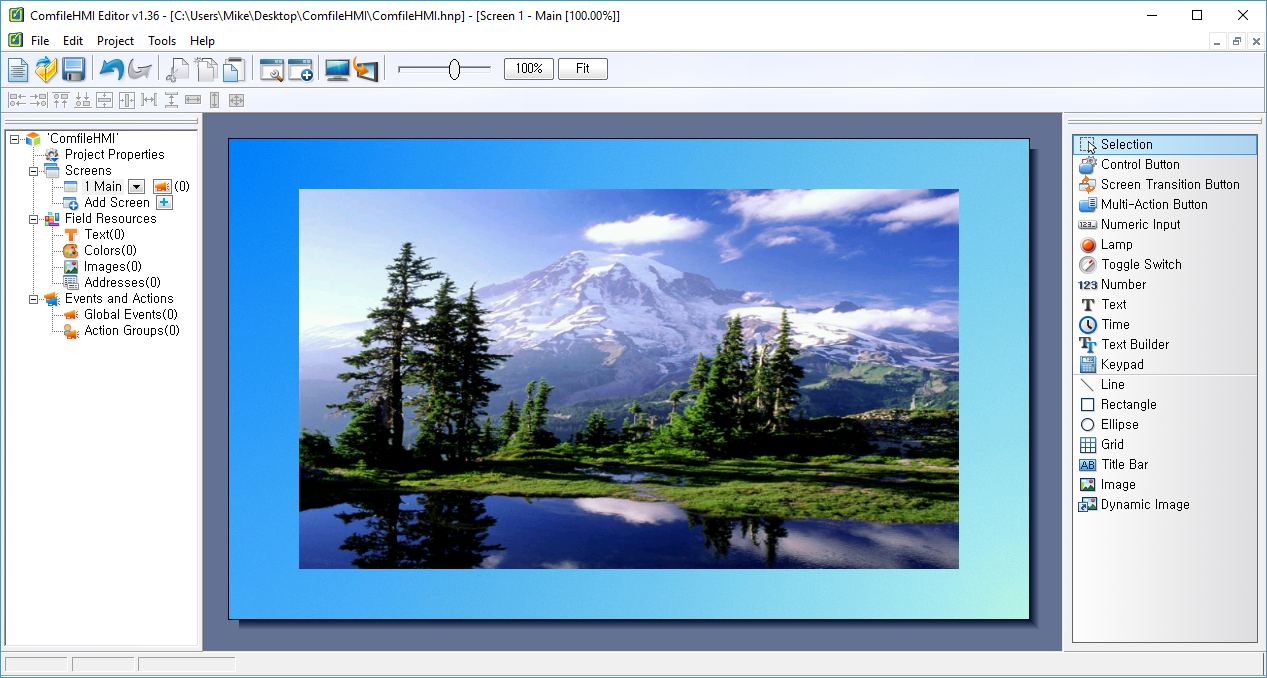Click the zoom slider handle
This screenshot has height=678, width=1267.
pyautogui.click(x=454, y=69)
